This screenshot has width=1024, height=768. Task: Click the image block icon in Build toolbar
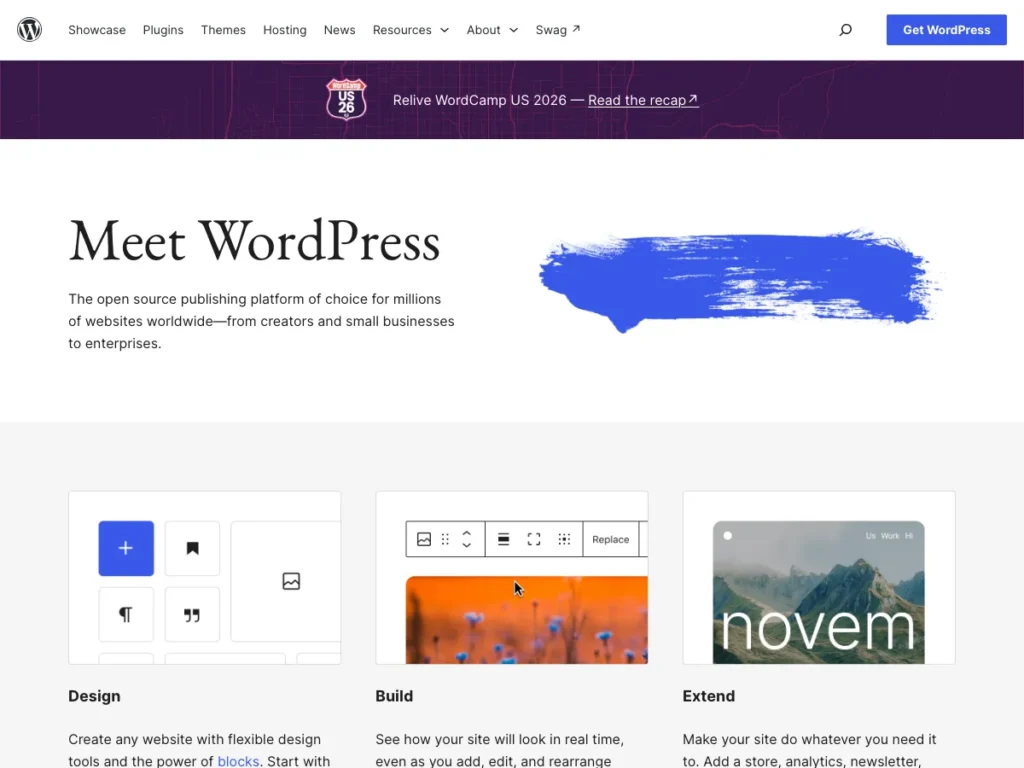point(424,539)
